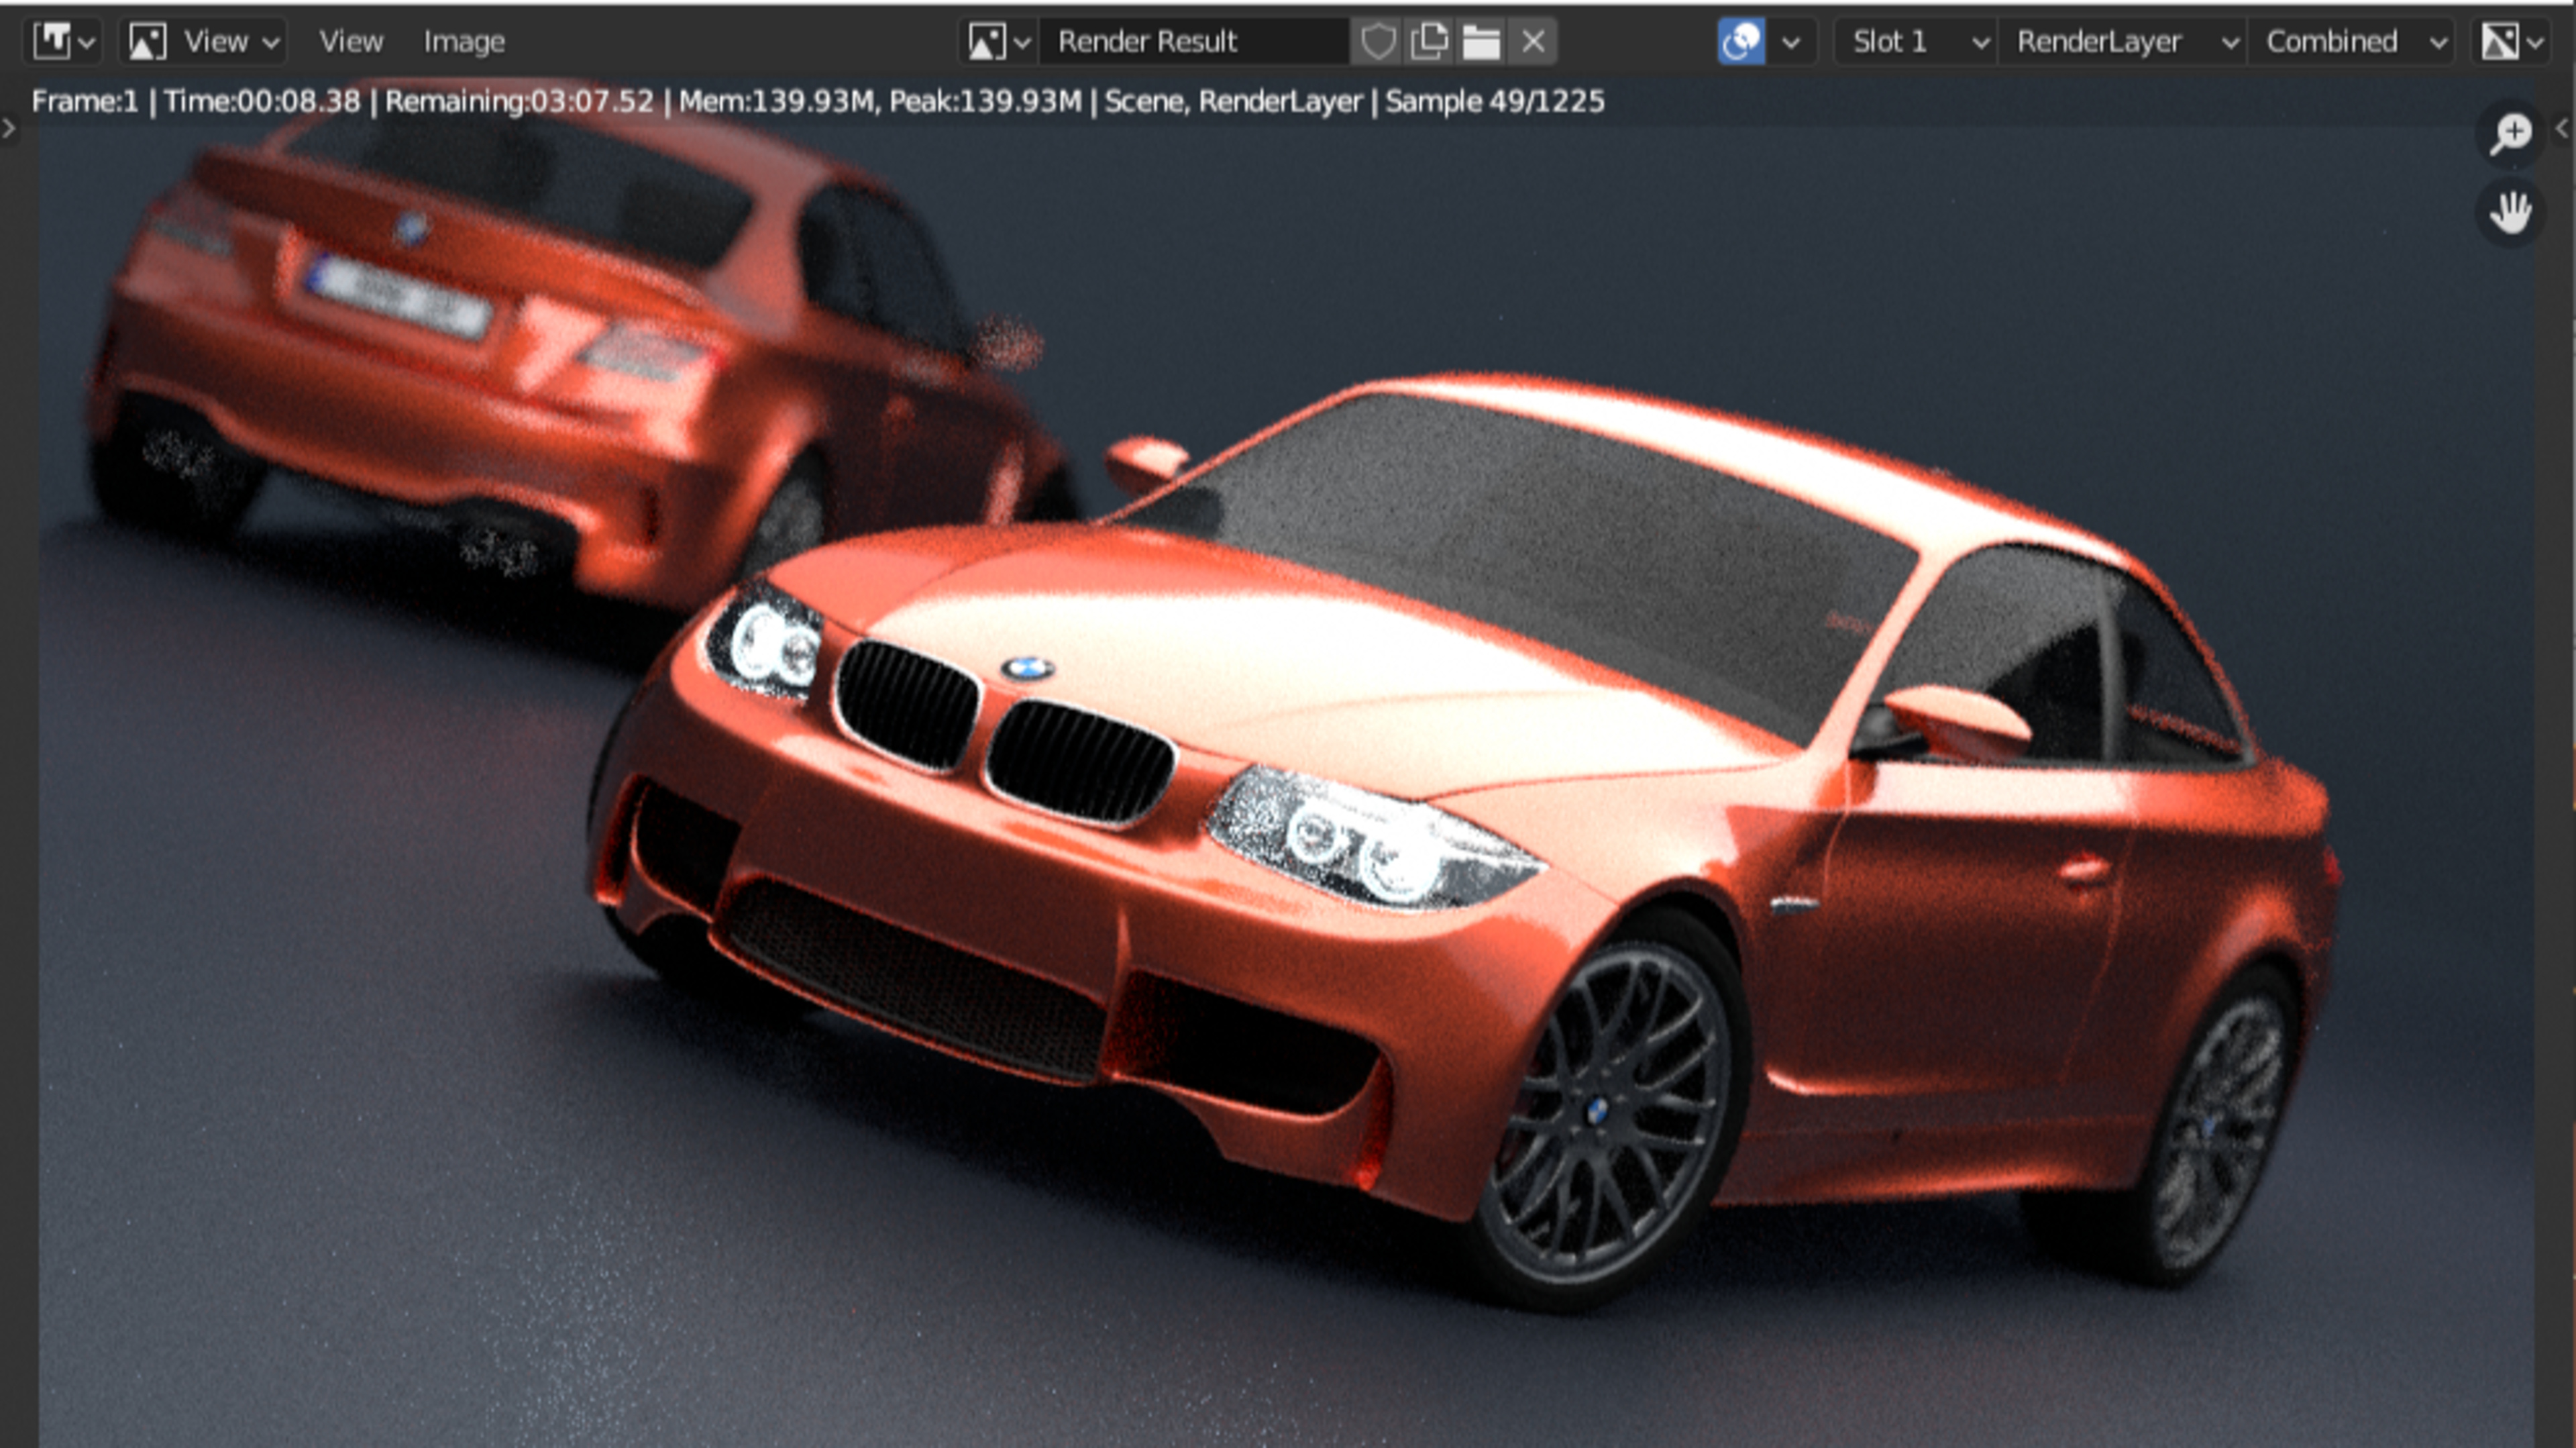Expand the gizmo options dropdown arrow
2576x1448 pixels.
[x=1792, y=42]
